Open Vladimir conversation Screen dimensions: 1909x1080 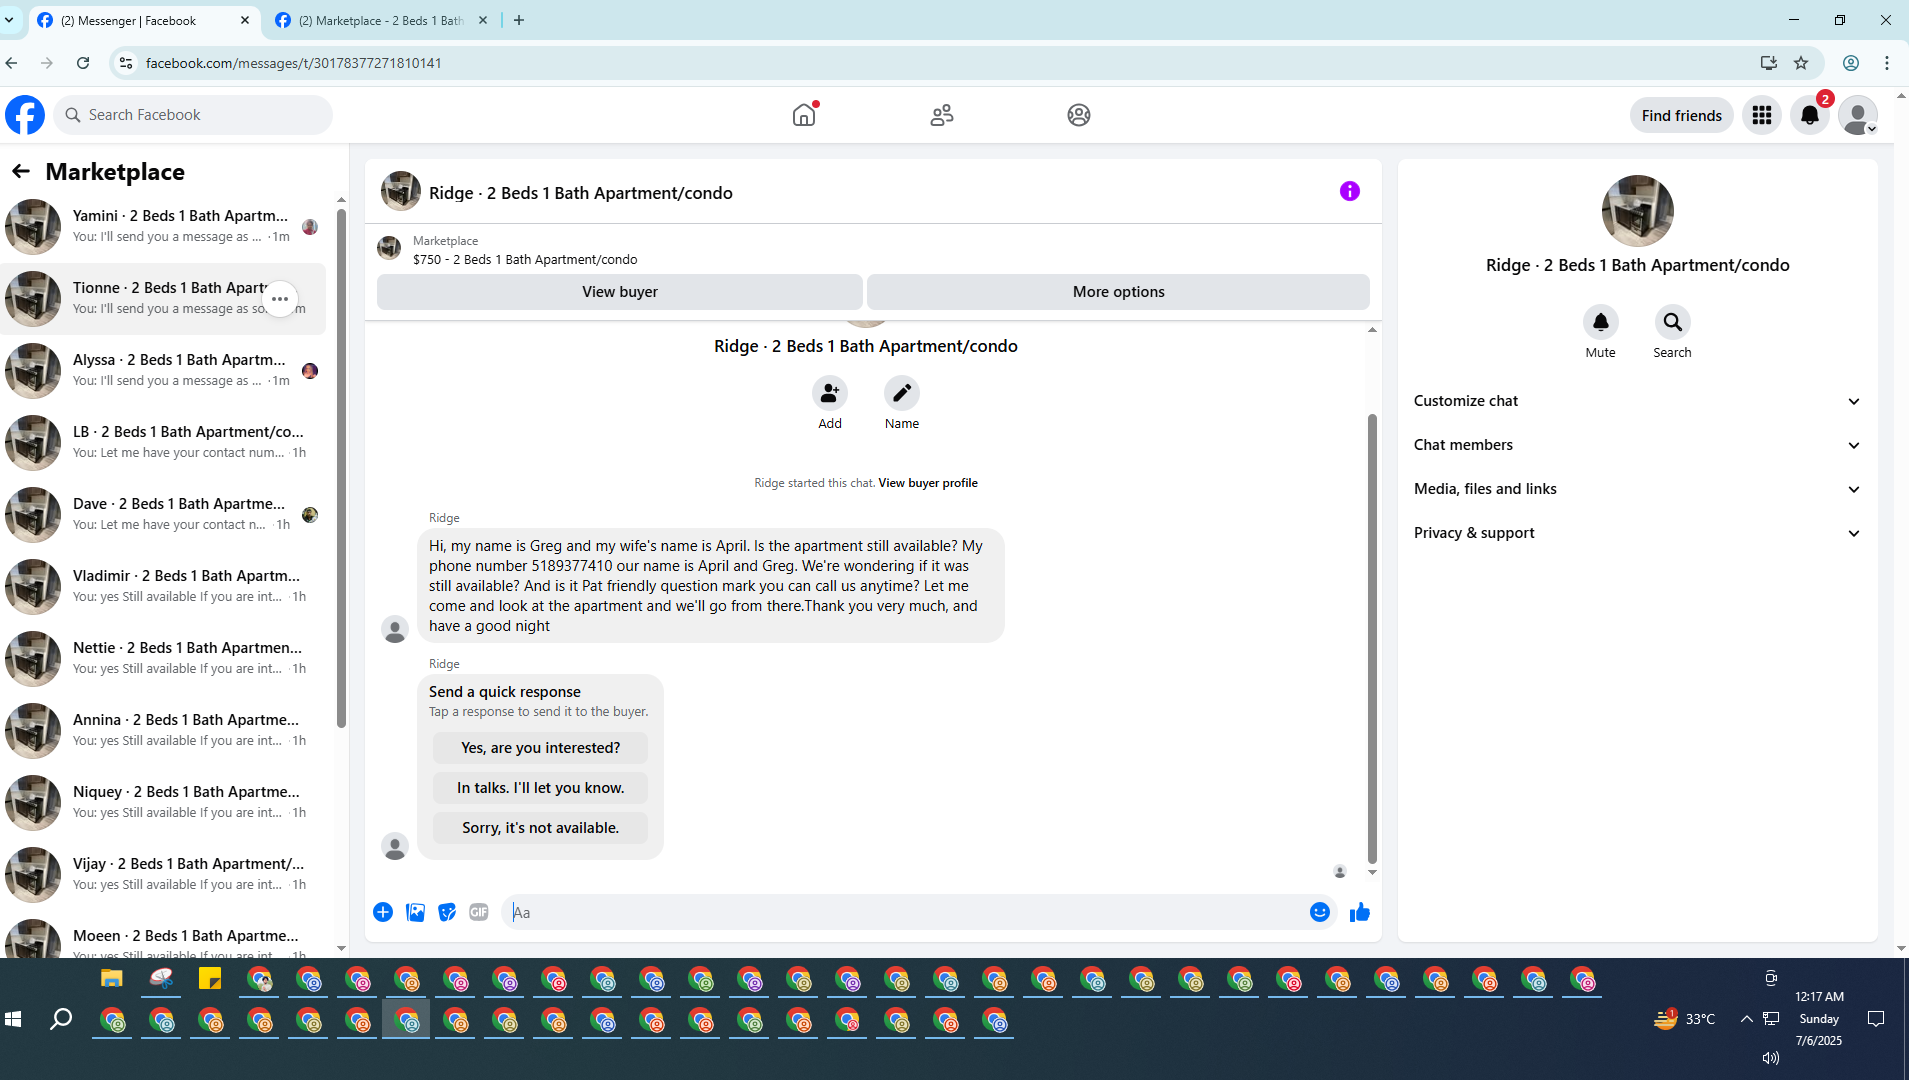point(163,587)
